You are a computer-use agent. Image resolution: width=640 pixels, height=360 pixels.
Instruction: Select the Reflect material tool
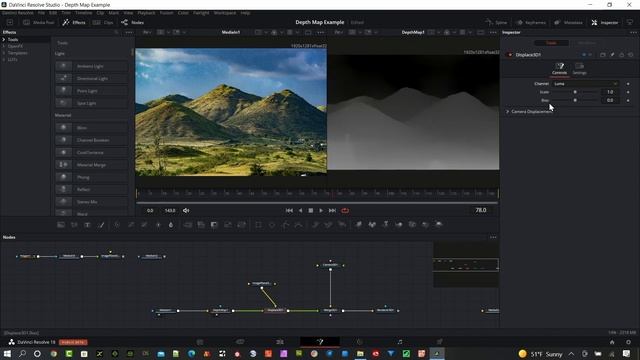click(91, 189)
